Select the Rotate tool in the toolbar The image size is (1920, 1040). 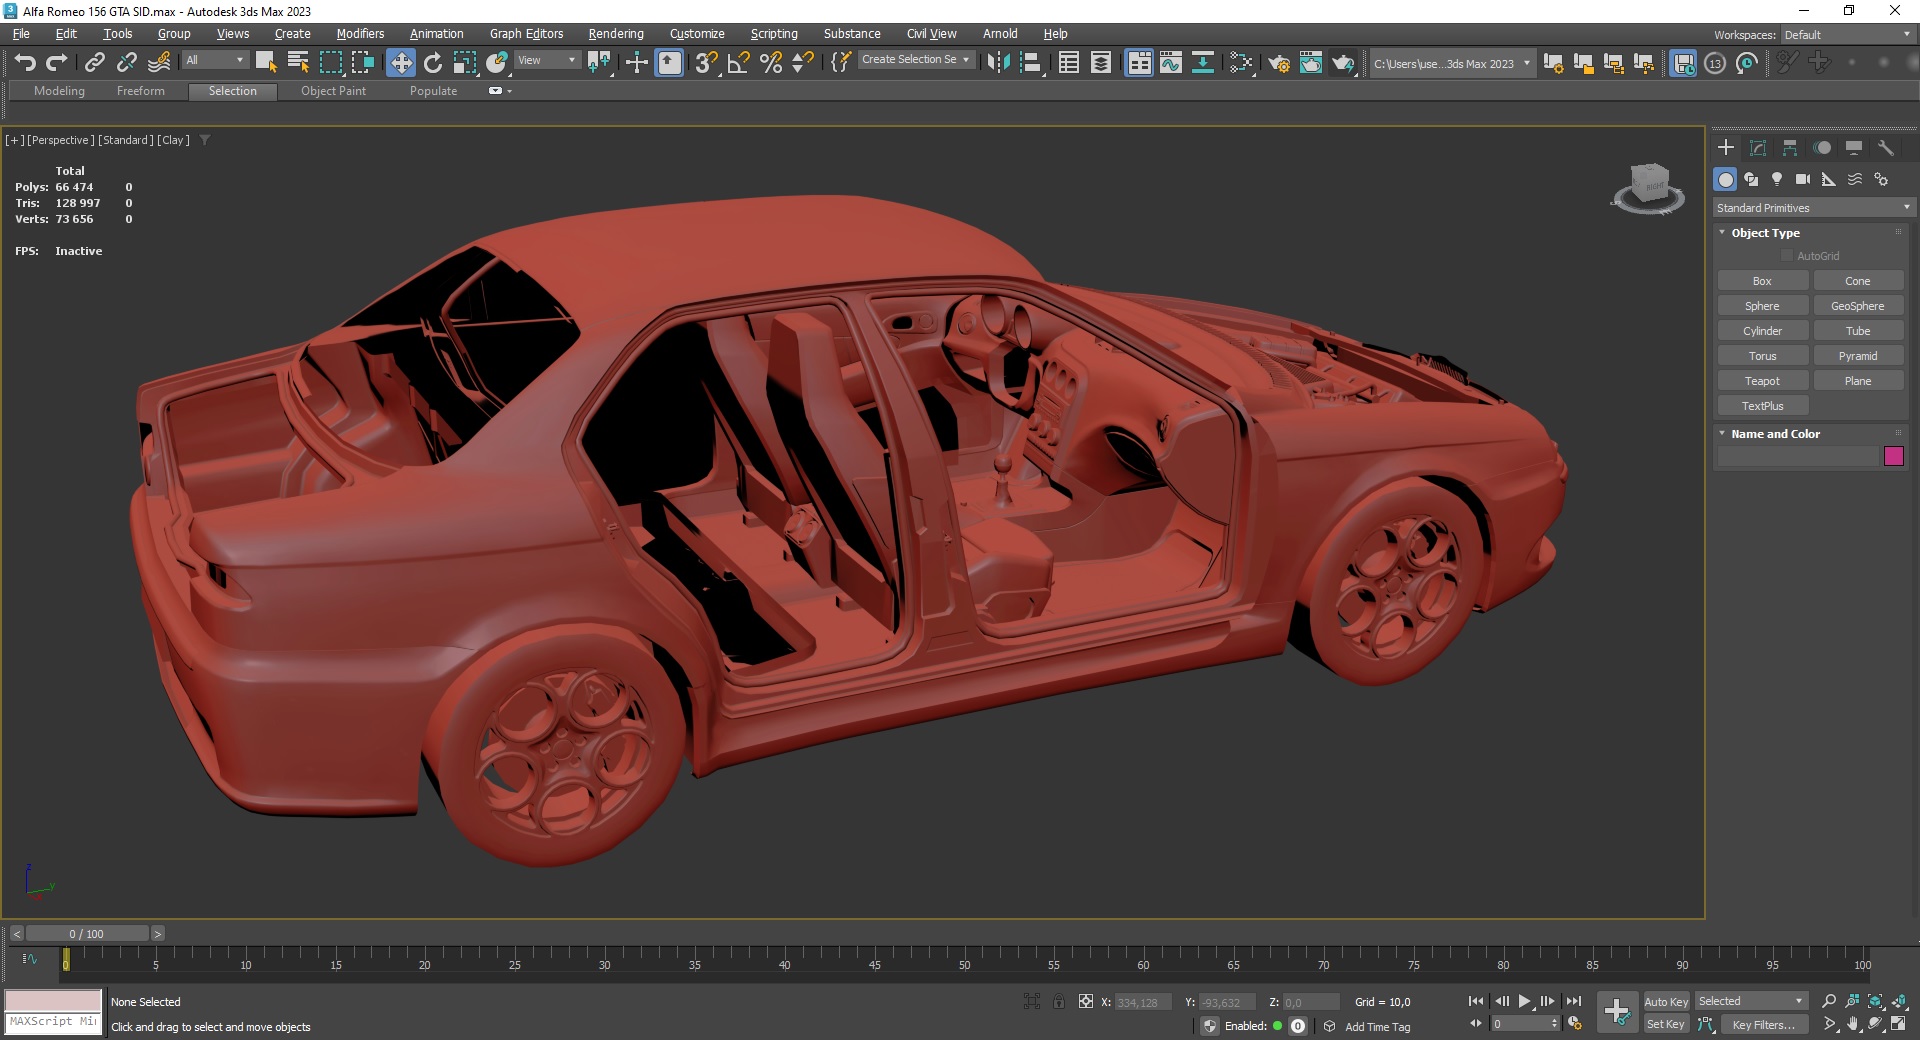tap(432, 63)
